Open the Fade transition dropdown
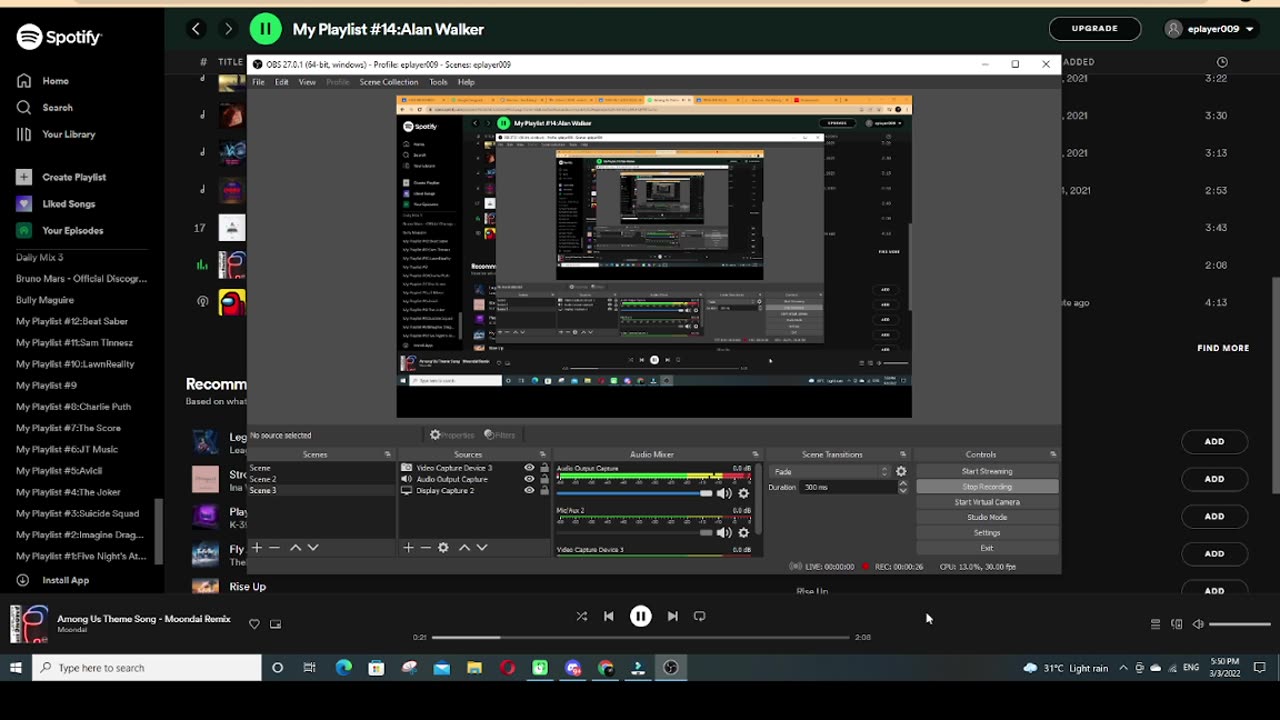Viewport: 1280px width, 720px height. (x=830, y=472)
